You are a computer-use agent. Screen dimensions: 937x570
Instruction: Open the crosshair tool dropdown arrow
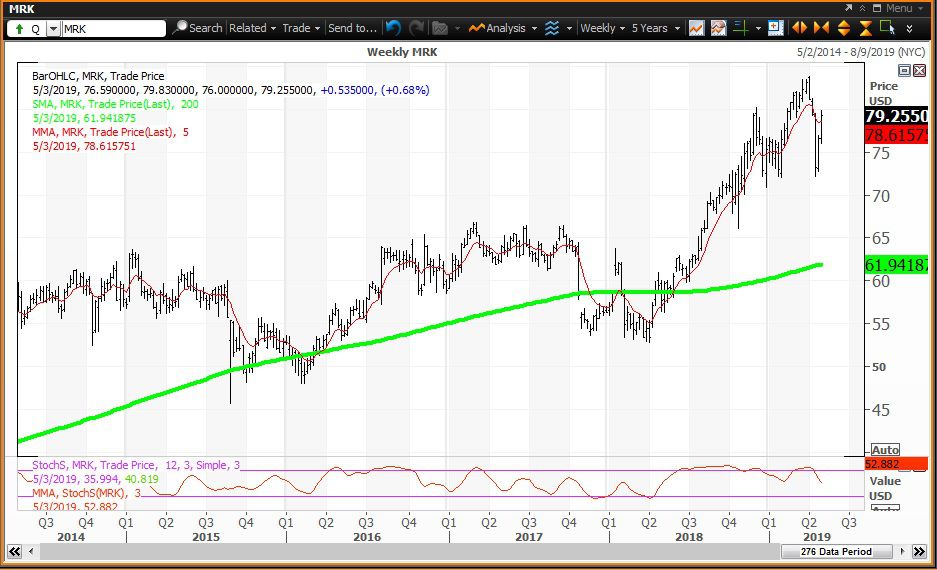[758, 28]
